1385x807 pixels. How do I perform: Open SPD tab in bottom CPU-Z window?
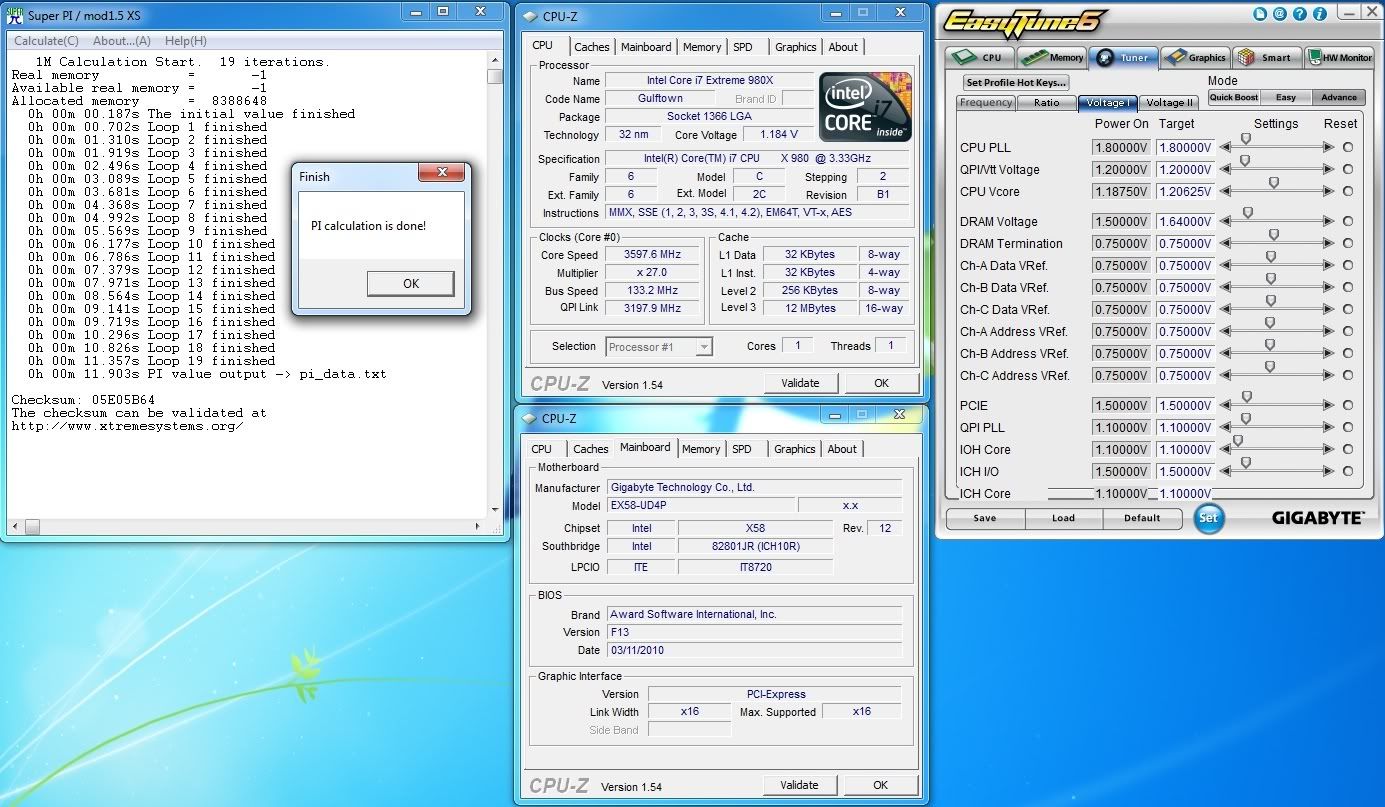point(741,449)
